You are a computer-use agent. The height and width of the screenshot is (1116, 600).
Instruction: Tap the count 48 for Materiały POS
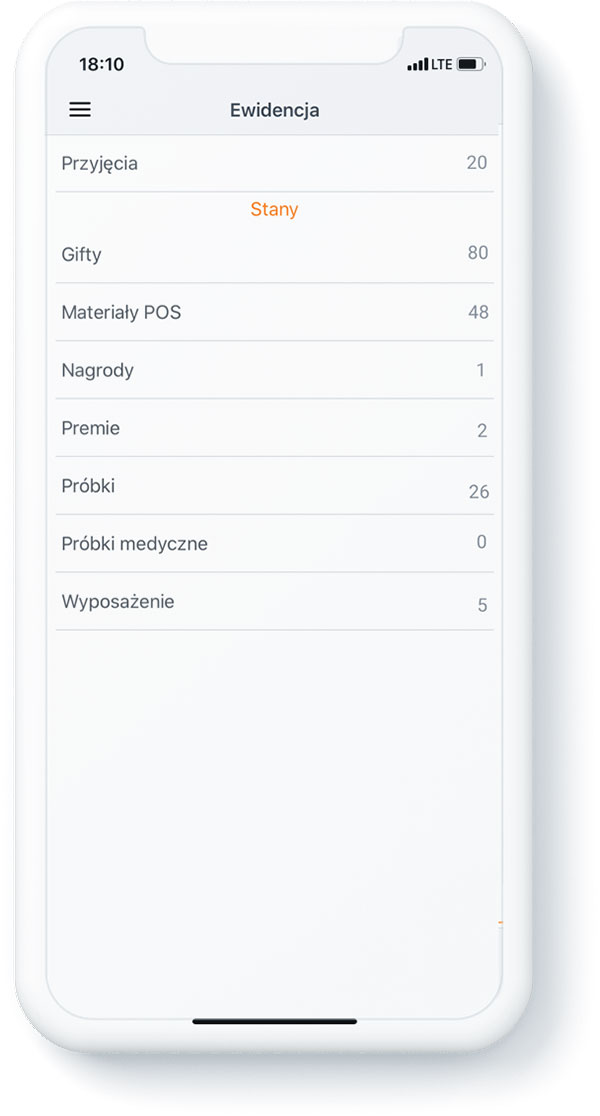pyautogui.click(x=478, y=312)
